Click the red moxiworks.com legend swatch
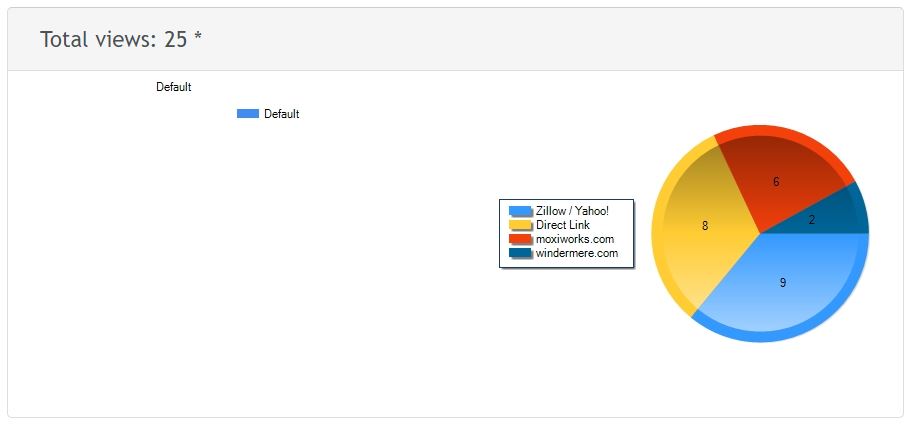 pyautogui.click(x=520, y=239)
